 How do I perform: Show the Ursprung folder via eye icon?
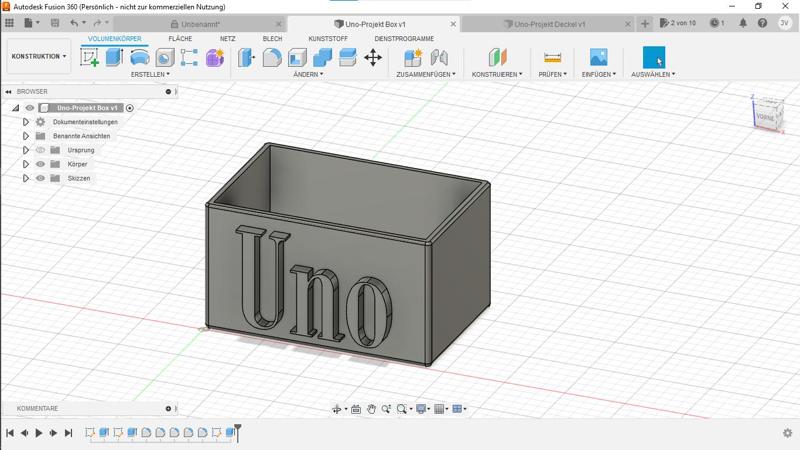pos(41,150)
